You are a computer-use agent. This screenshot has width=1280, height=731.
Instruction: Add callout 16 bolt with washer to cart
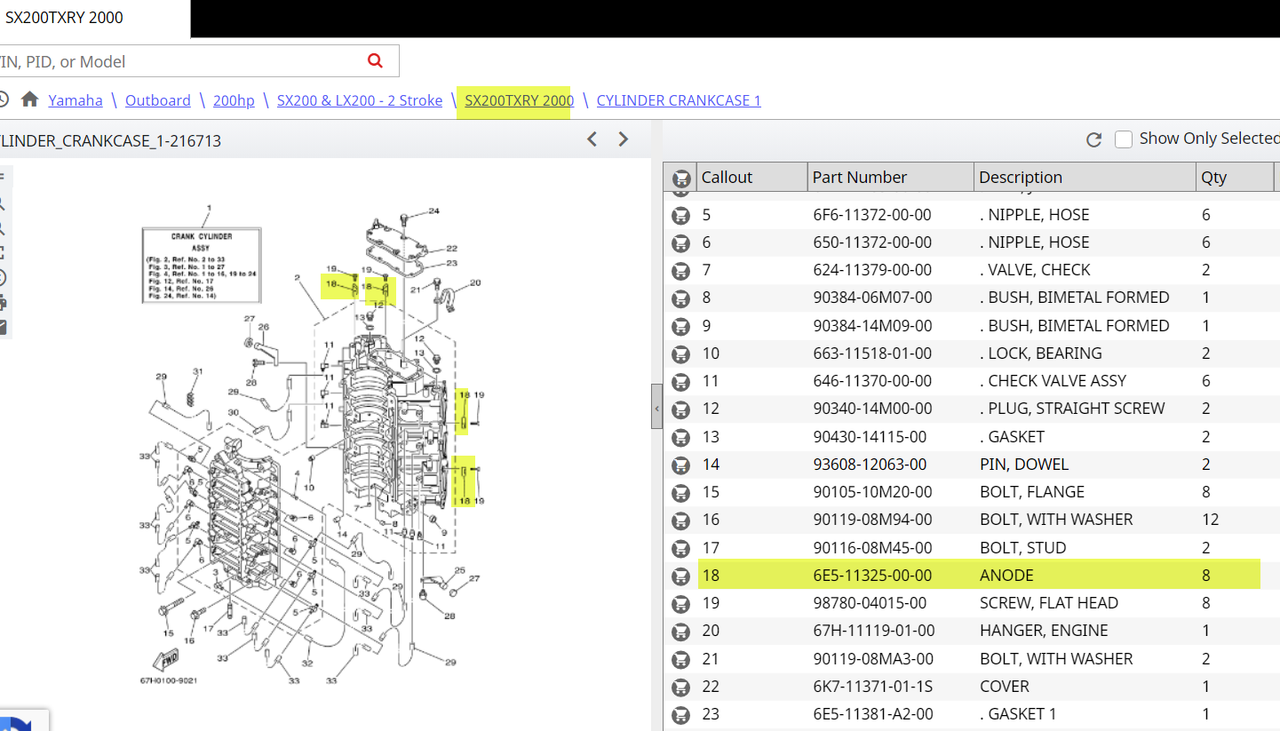click(x=681, y=520)
